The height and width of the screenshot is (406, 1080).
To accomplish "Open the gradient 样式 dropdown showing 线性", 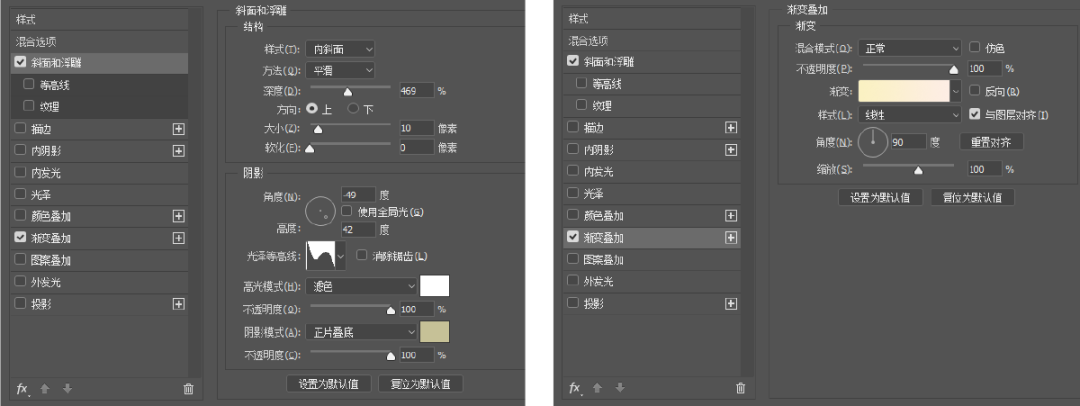I will pyautogui.click(x=910, y=114).
